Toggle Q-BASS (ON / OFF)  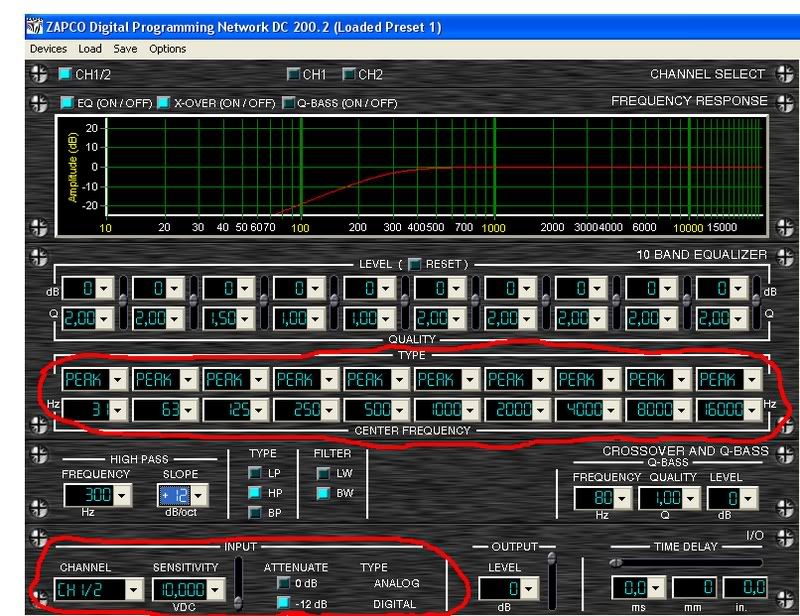pyautogui.click(x=288, y=103)
